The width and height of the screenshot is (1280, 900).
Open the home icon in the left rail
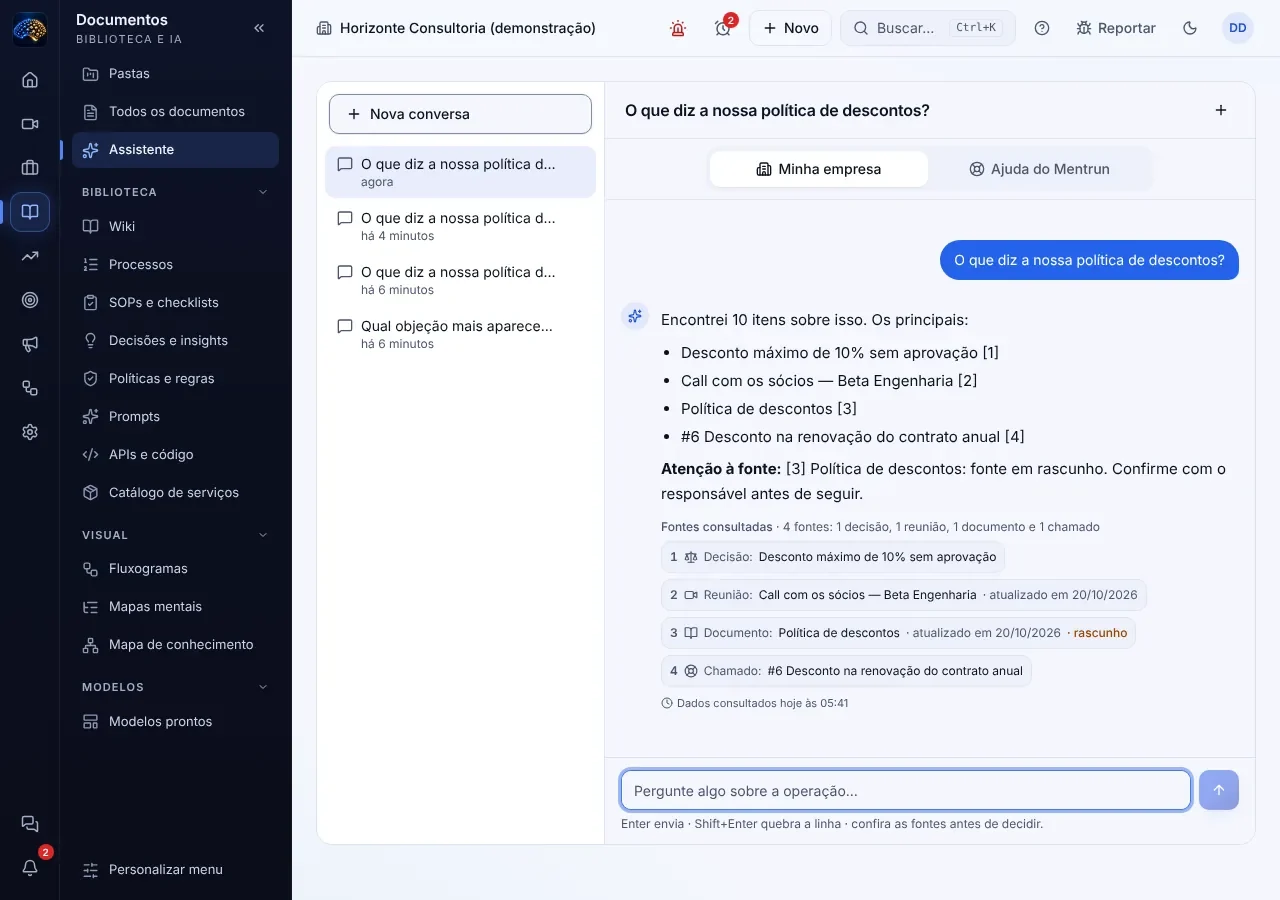(x=30, y=80)
